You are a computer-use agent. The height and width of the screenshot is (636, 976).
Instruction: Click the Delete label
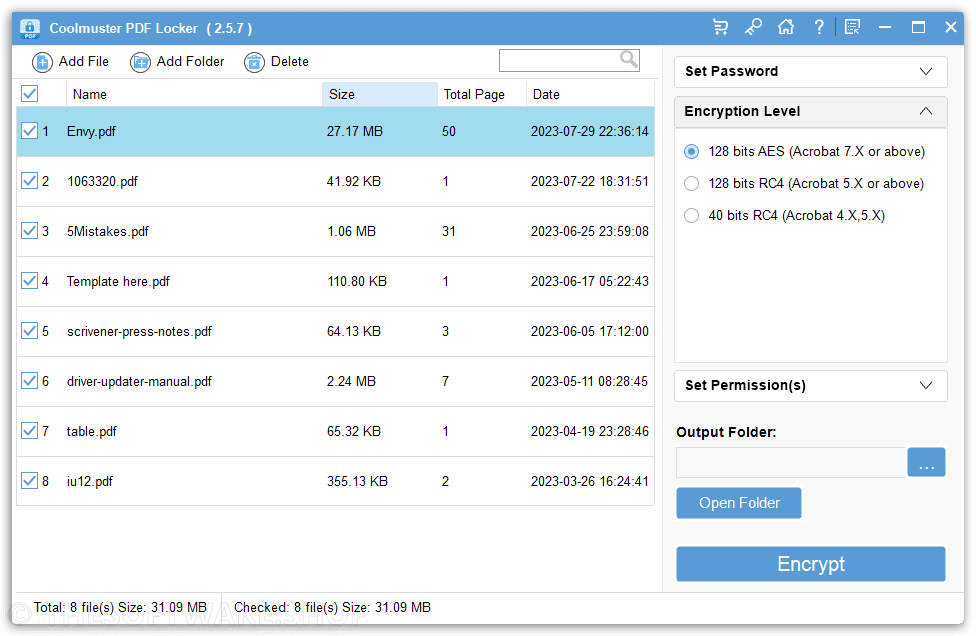pos(289,62)
